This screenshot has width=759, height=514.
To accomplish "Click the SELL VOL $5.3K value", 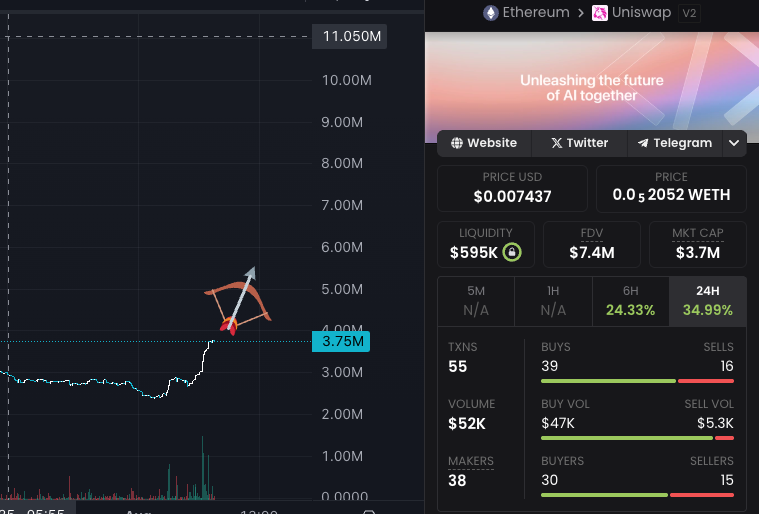I will click(715, 423).
